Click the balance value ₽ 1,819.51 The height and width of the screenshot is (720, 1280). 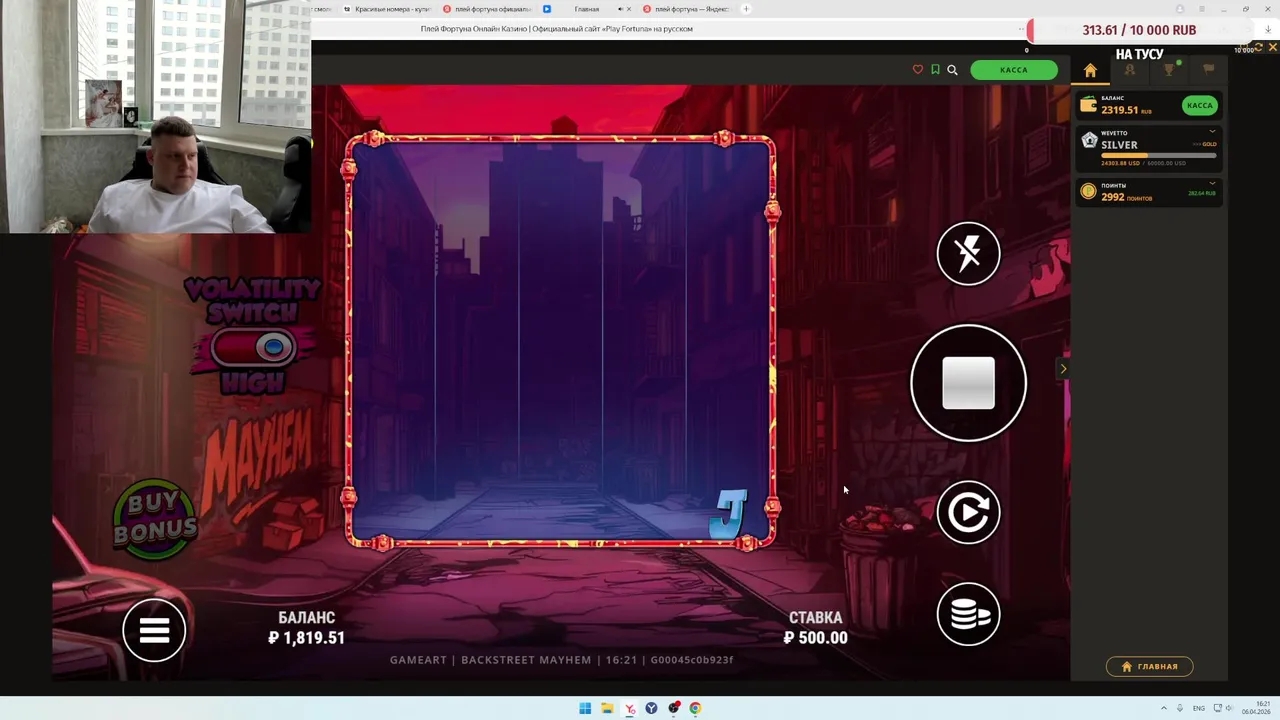306,638
